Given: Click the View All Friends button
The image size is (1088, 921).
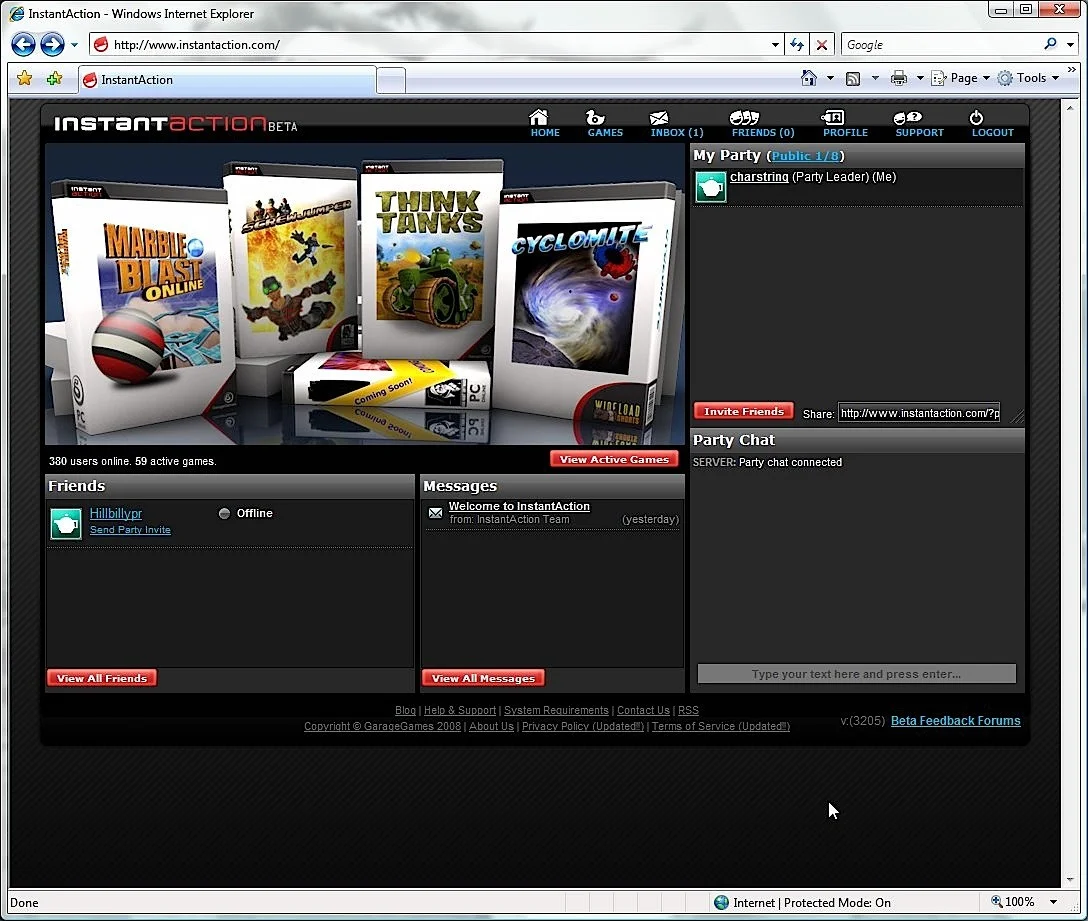Looking at the screenshot, I should (x=102, y=678).
